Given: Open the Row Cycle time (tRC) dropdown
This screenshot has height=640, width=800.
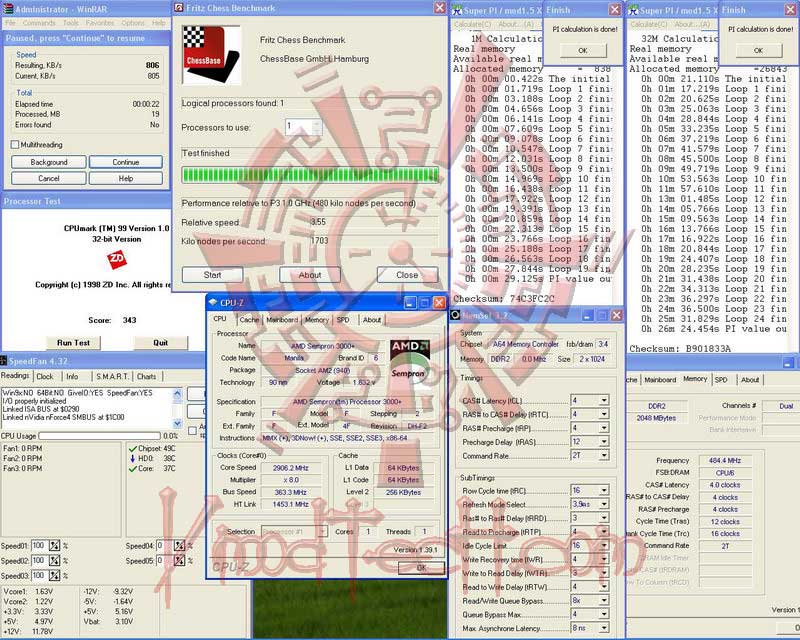Looking at the screenshot, I should click(604, 490).
